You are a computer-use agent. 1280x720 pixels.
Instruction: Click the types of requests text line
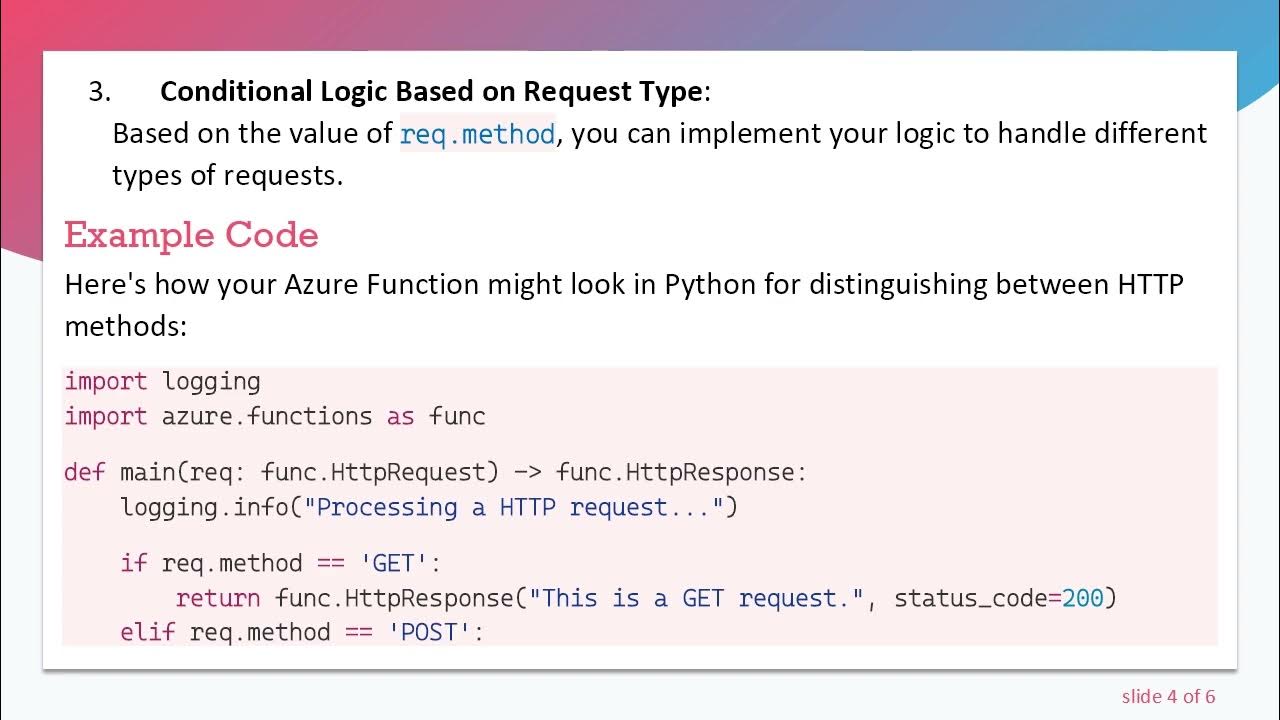[227, 175]
